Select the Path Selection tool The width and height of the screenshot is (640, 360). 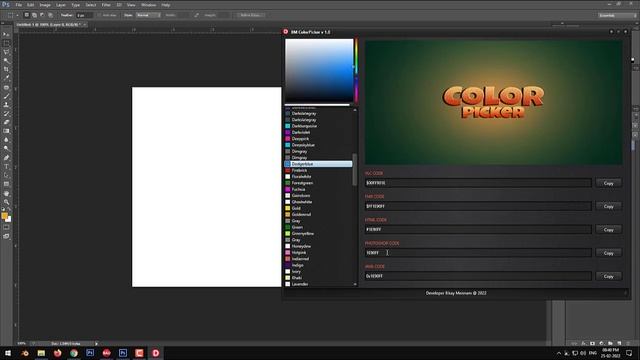coord(6,175)
